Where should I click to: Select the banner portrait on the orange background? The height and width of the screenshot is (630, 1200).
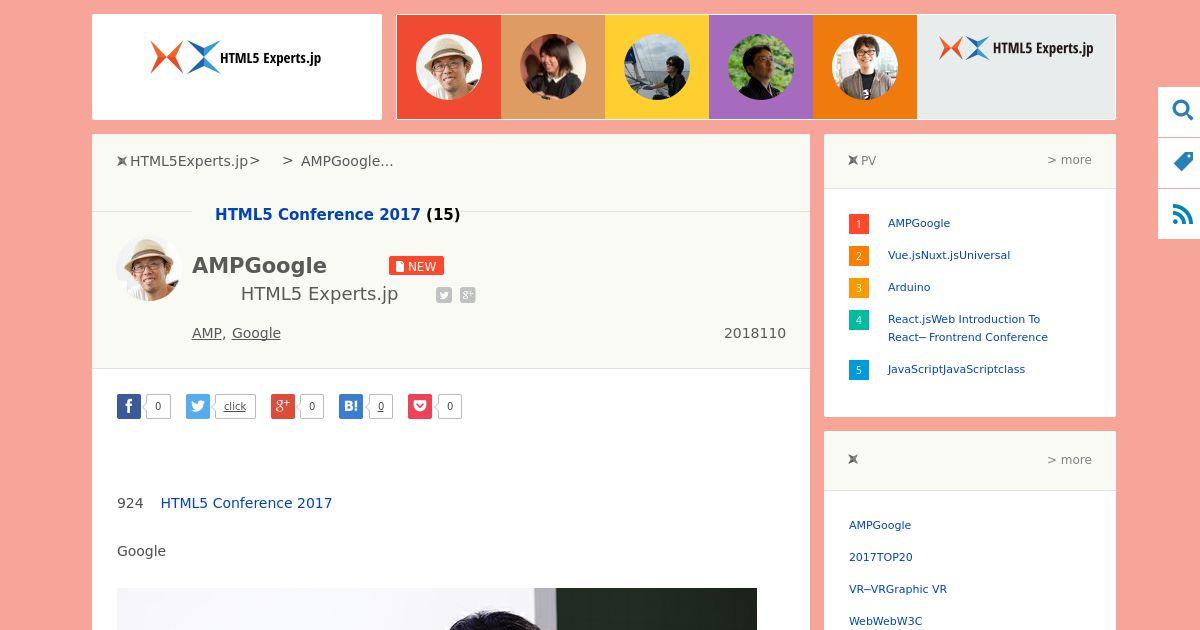[x=865, y=67]
